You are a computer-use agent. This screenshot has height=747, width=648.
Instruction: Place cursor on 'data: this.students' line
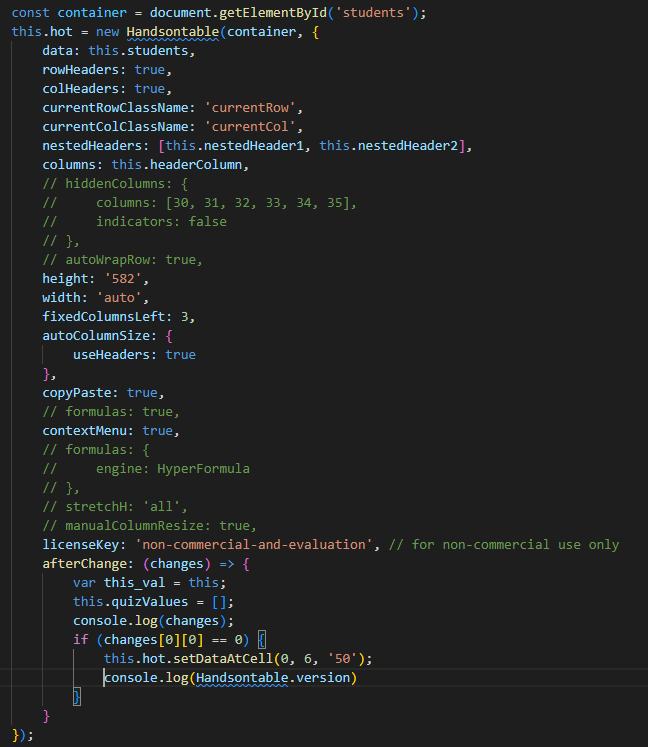119,51
